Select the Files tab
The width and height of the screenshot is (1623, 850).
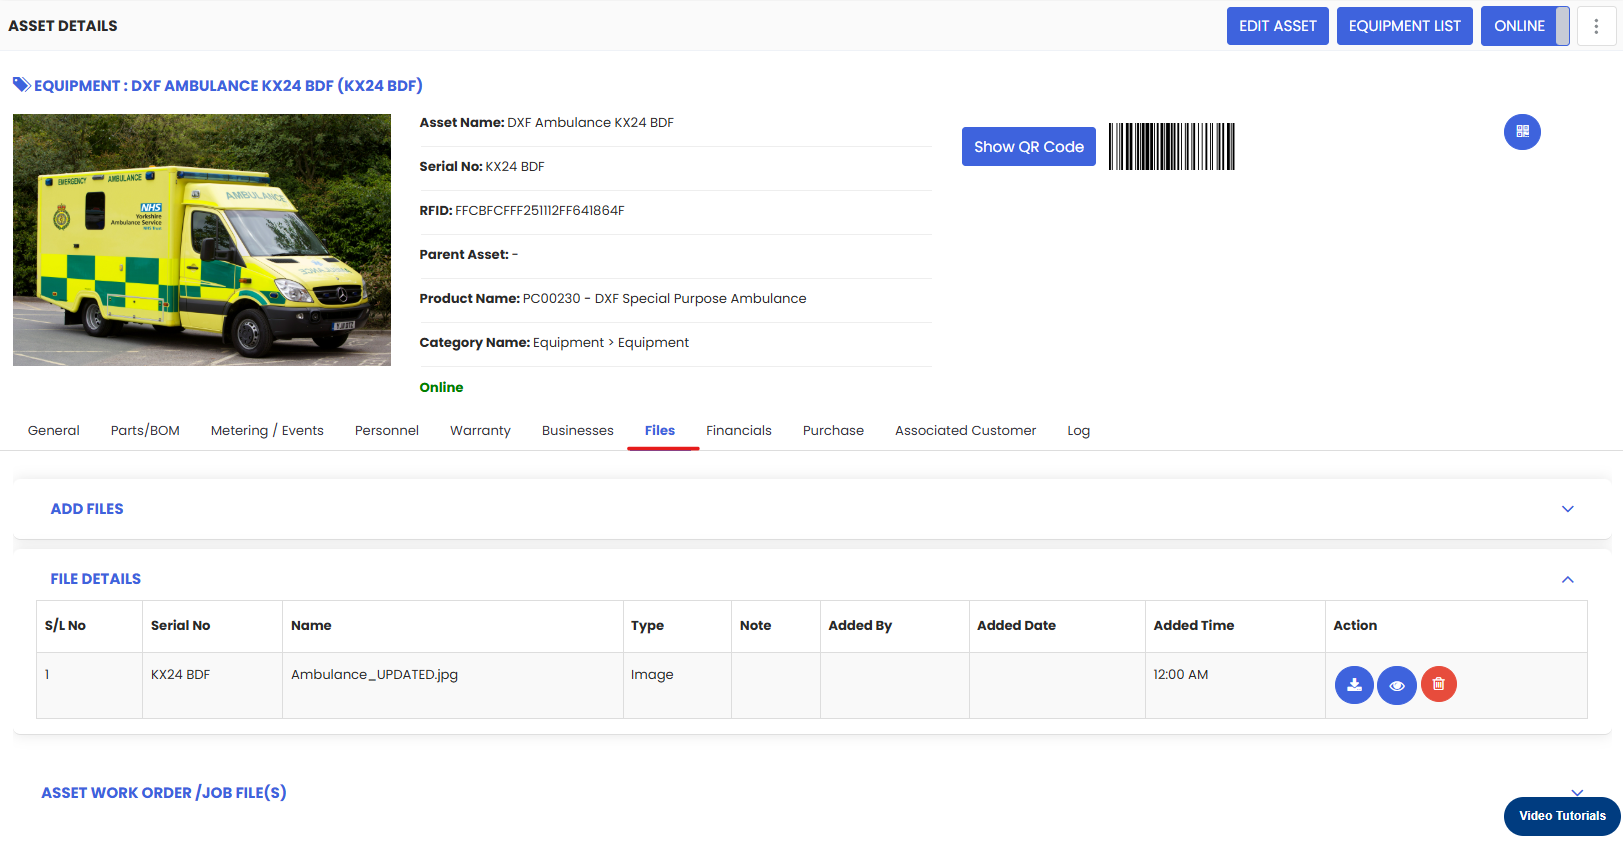click(660, 430)
